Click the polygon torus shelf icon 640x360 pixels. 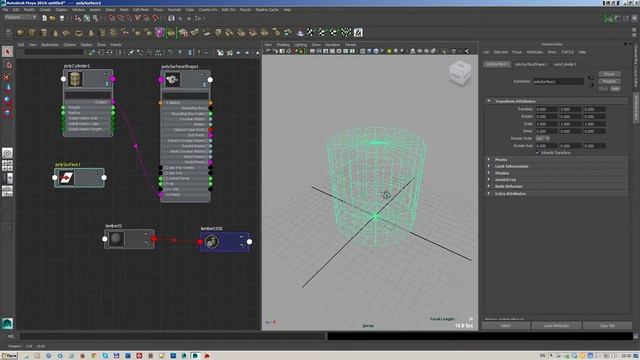click(78, 33)
